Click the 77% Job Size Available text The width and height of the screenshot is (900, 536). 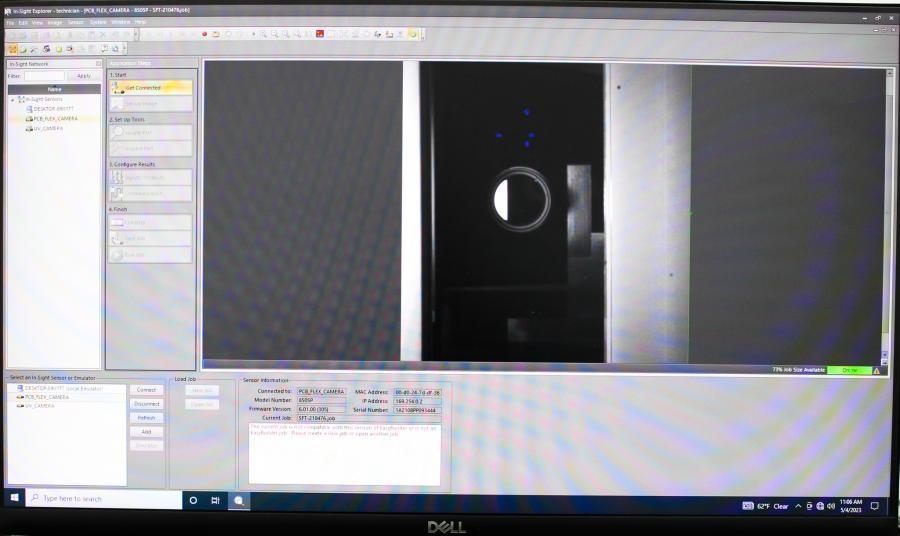(798, 370)
